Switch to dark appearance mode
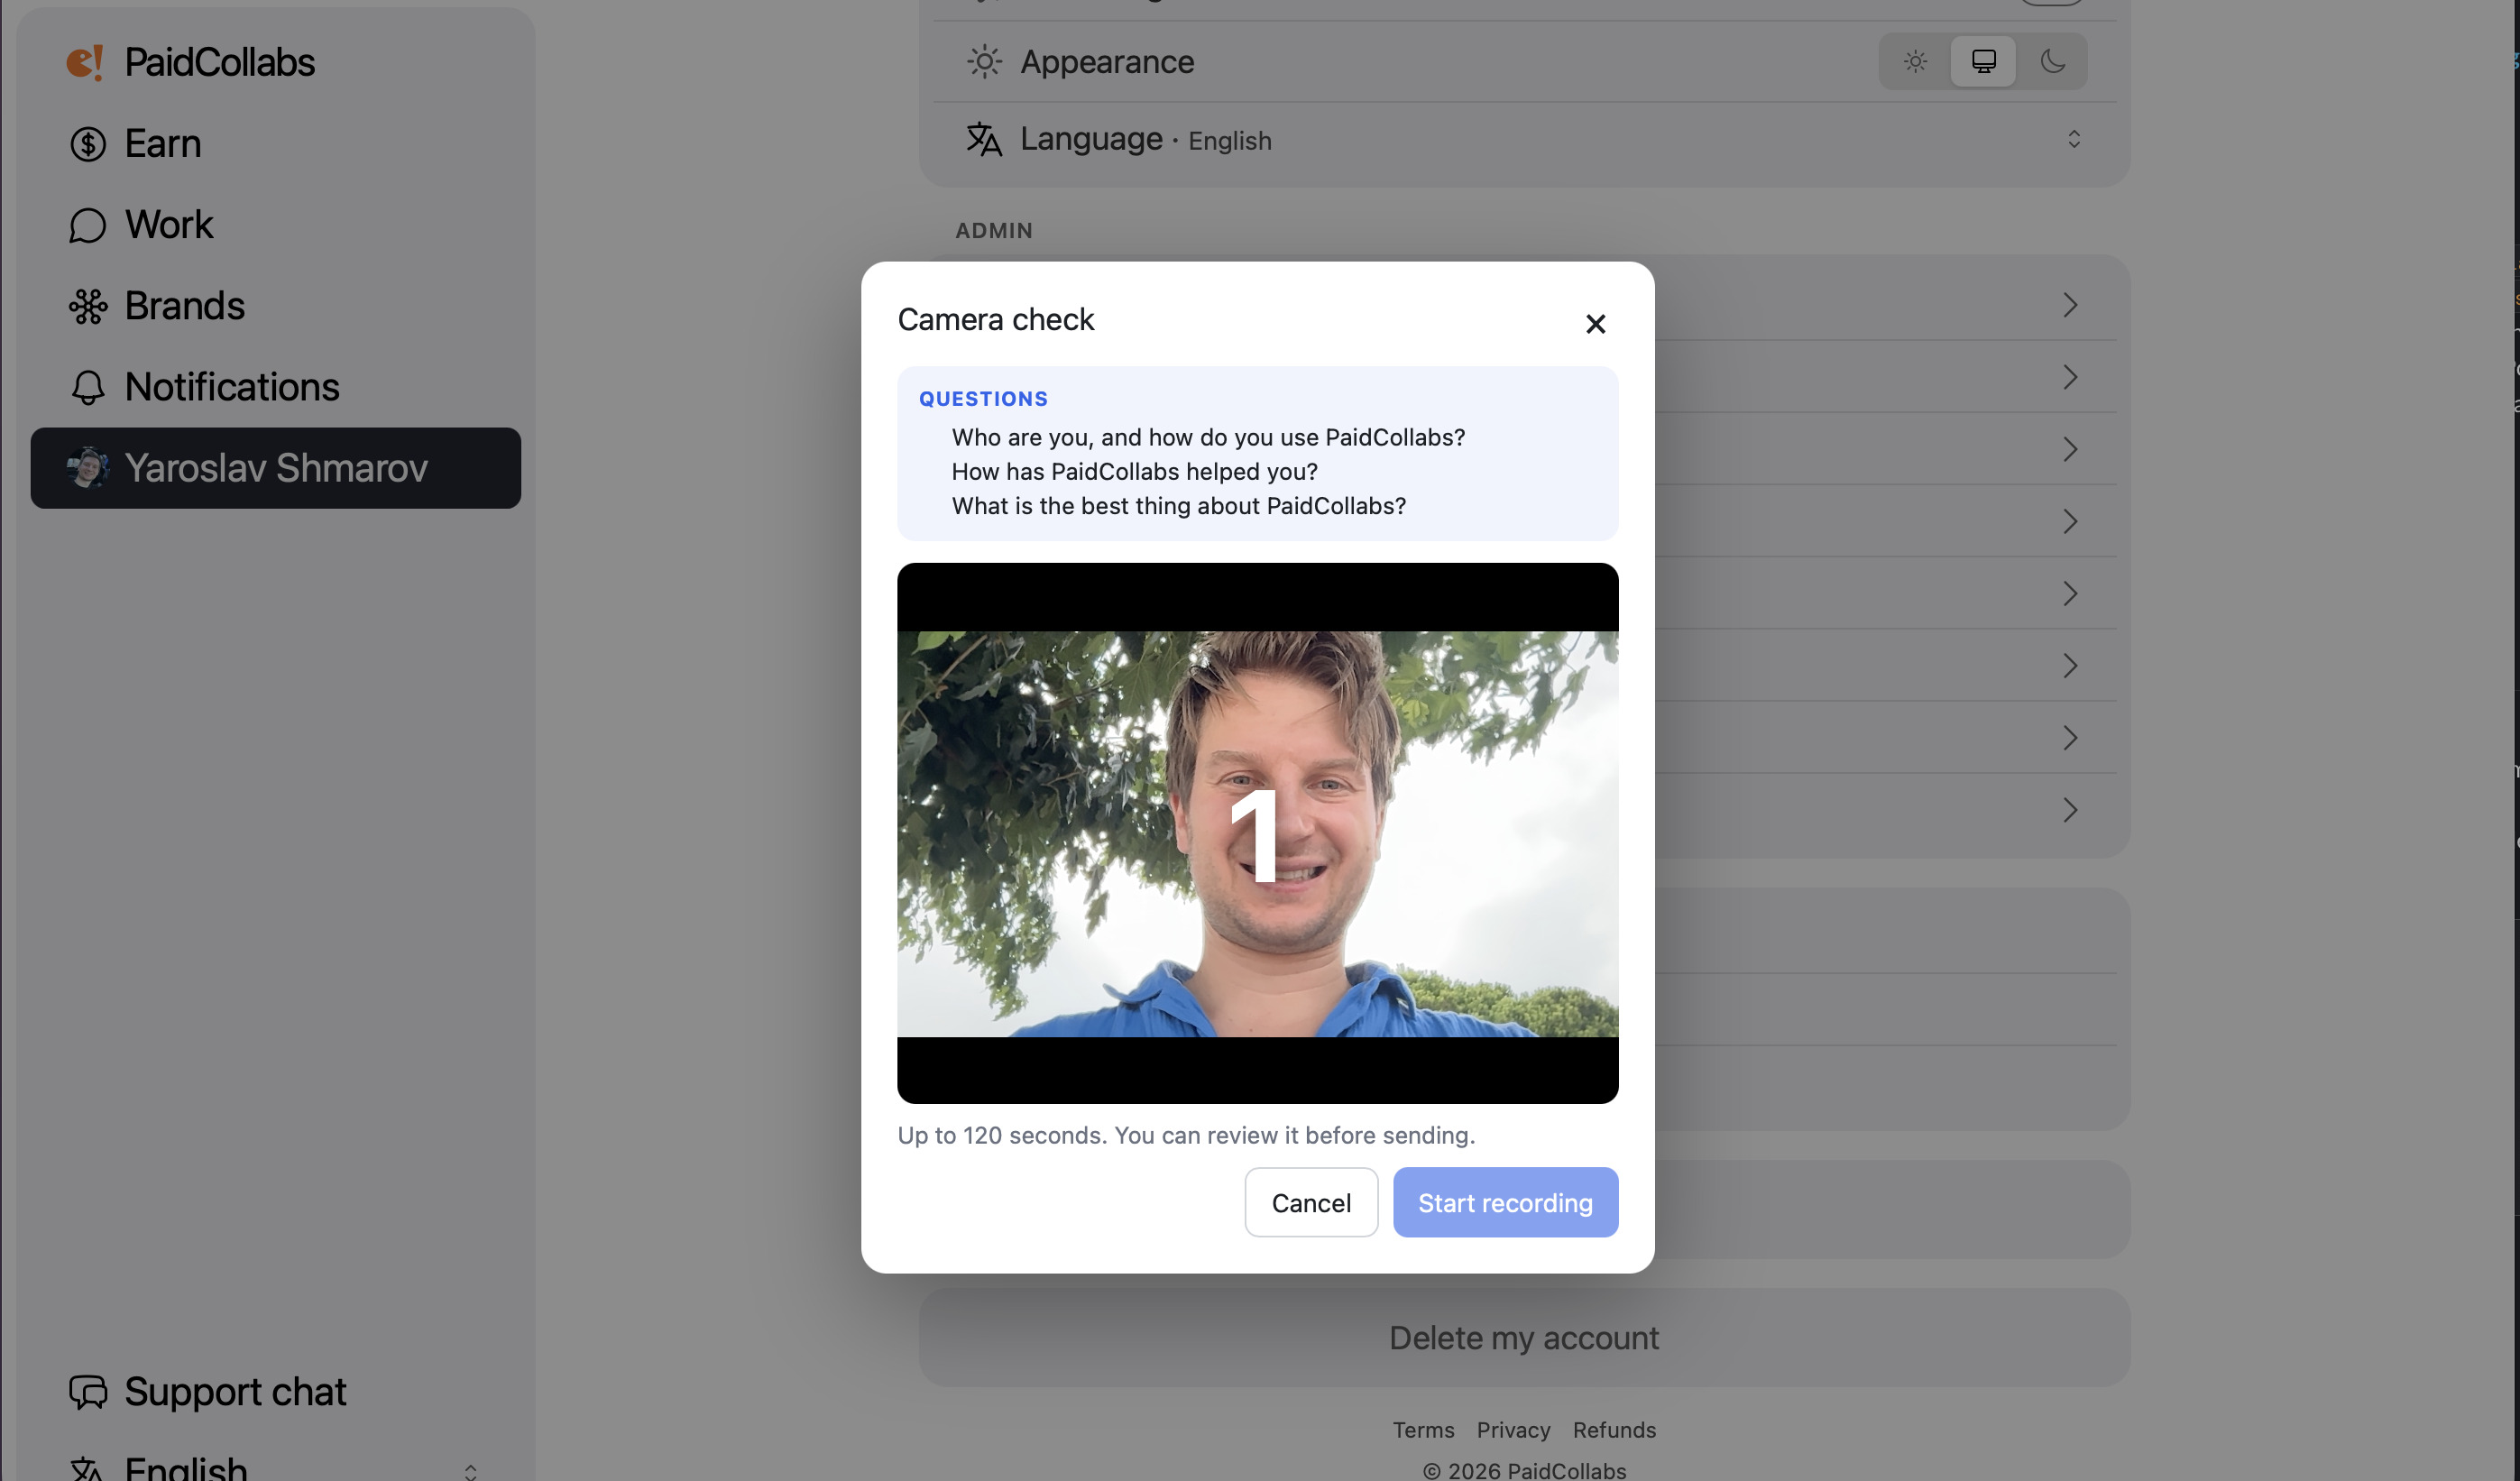The height and width of the screenshot is (1481, 2520). 2052,62
